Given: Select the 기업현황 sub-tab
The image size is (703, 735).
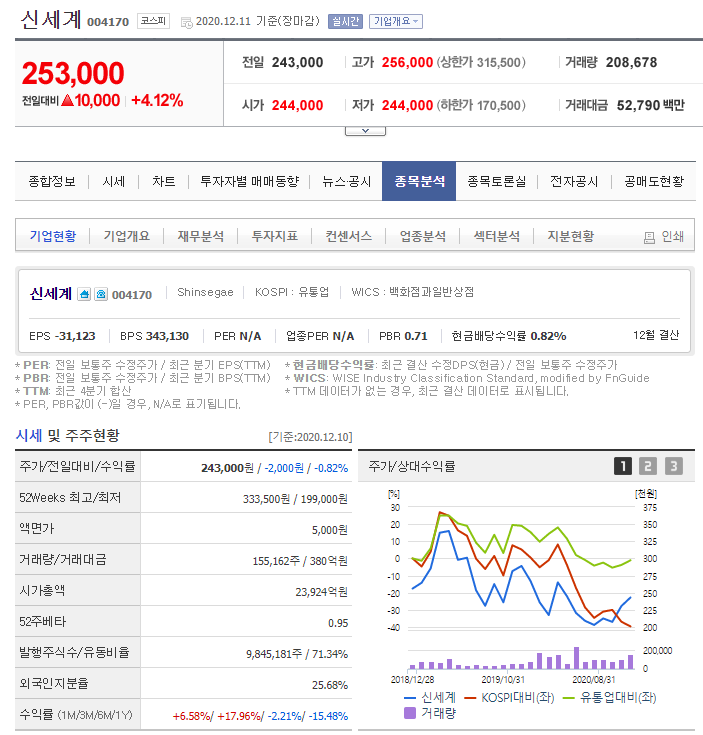Looking at the screenshot, I should tap(52, 236).
